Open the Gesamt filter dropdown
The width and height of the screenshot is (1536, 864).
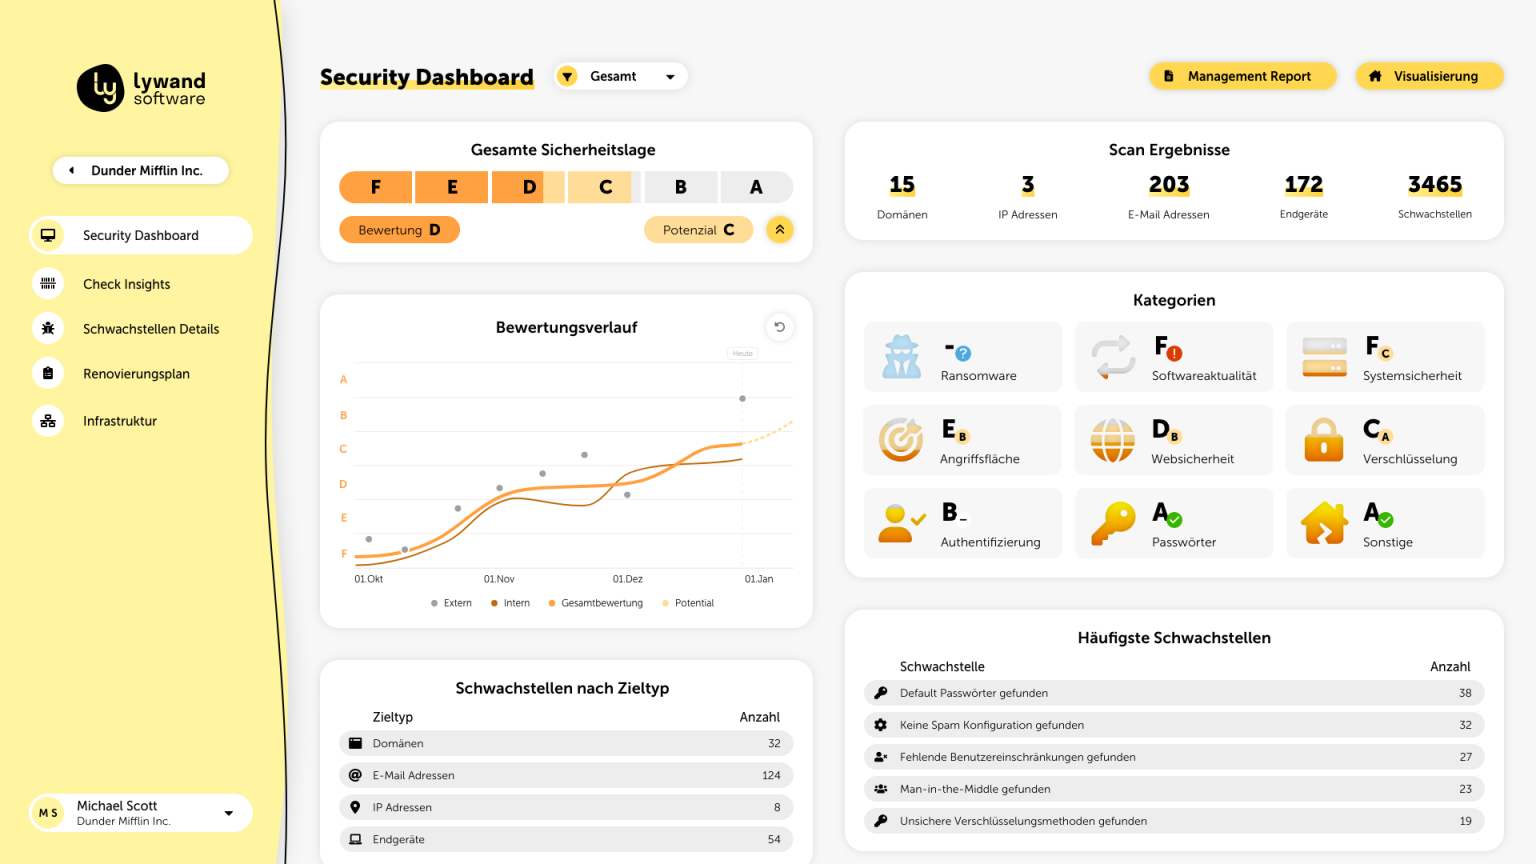click(x=620, y=76)
